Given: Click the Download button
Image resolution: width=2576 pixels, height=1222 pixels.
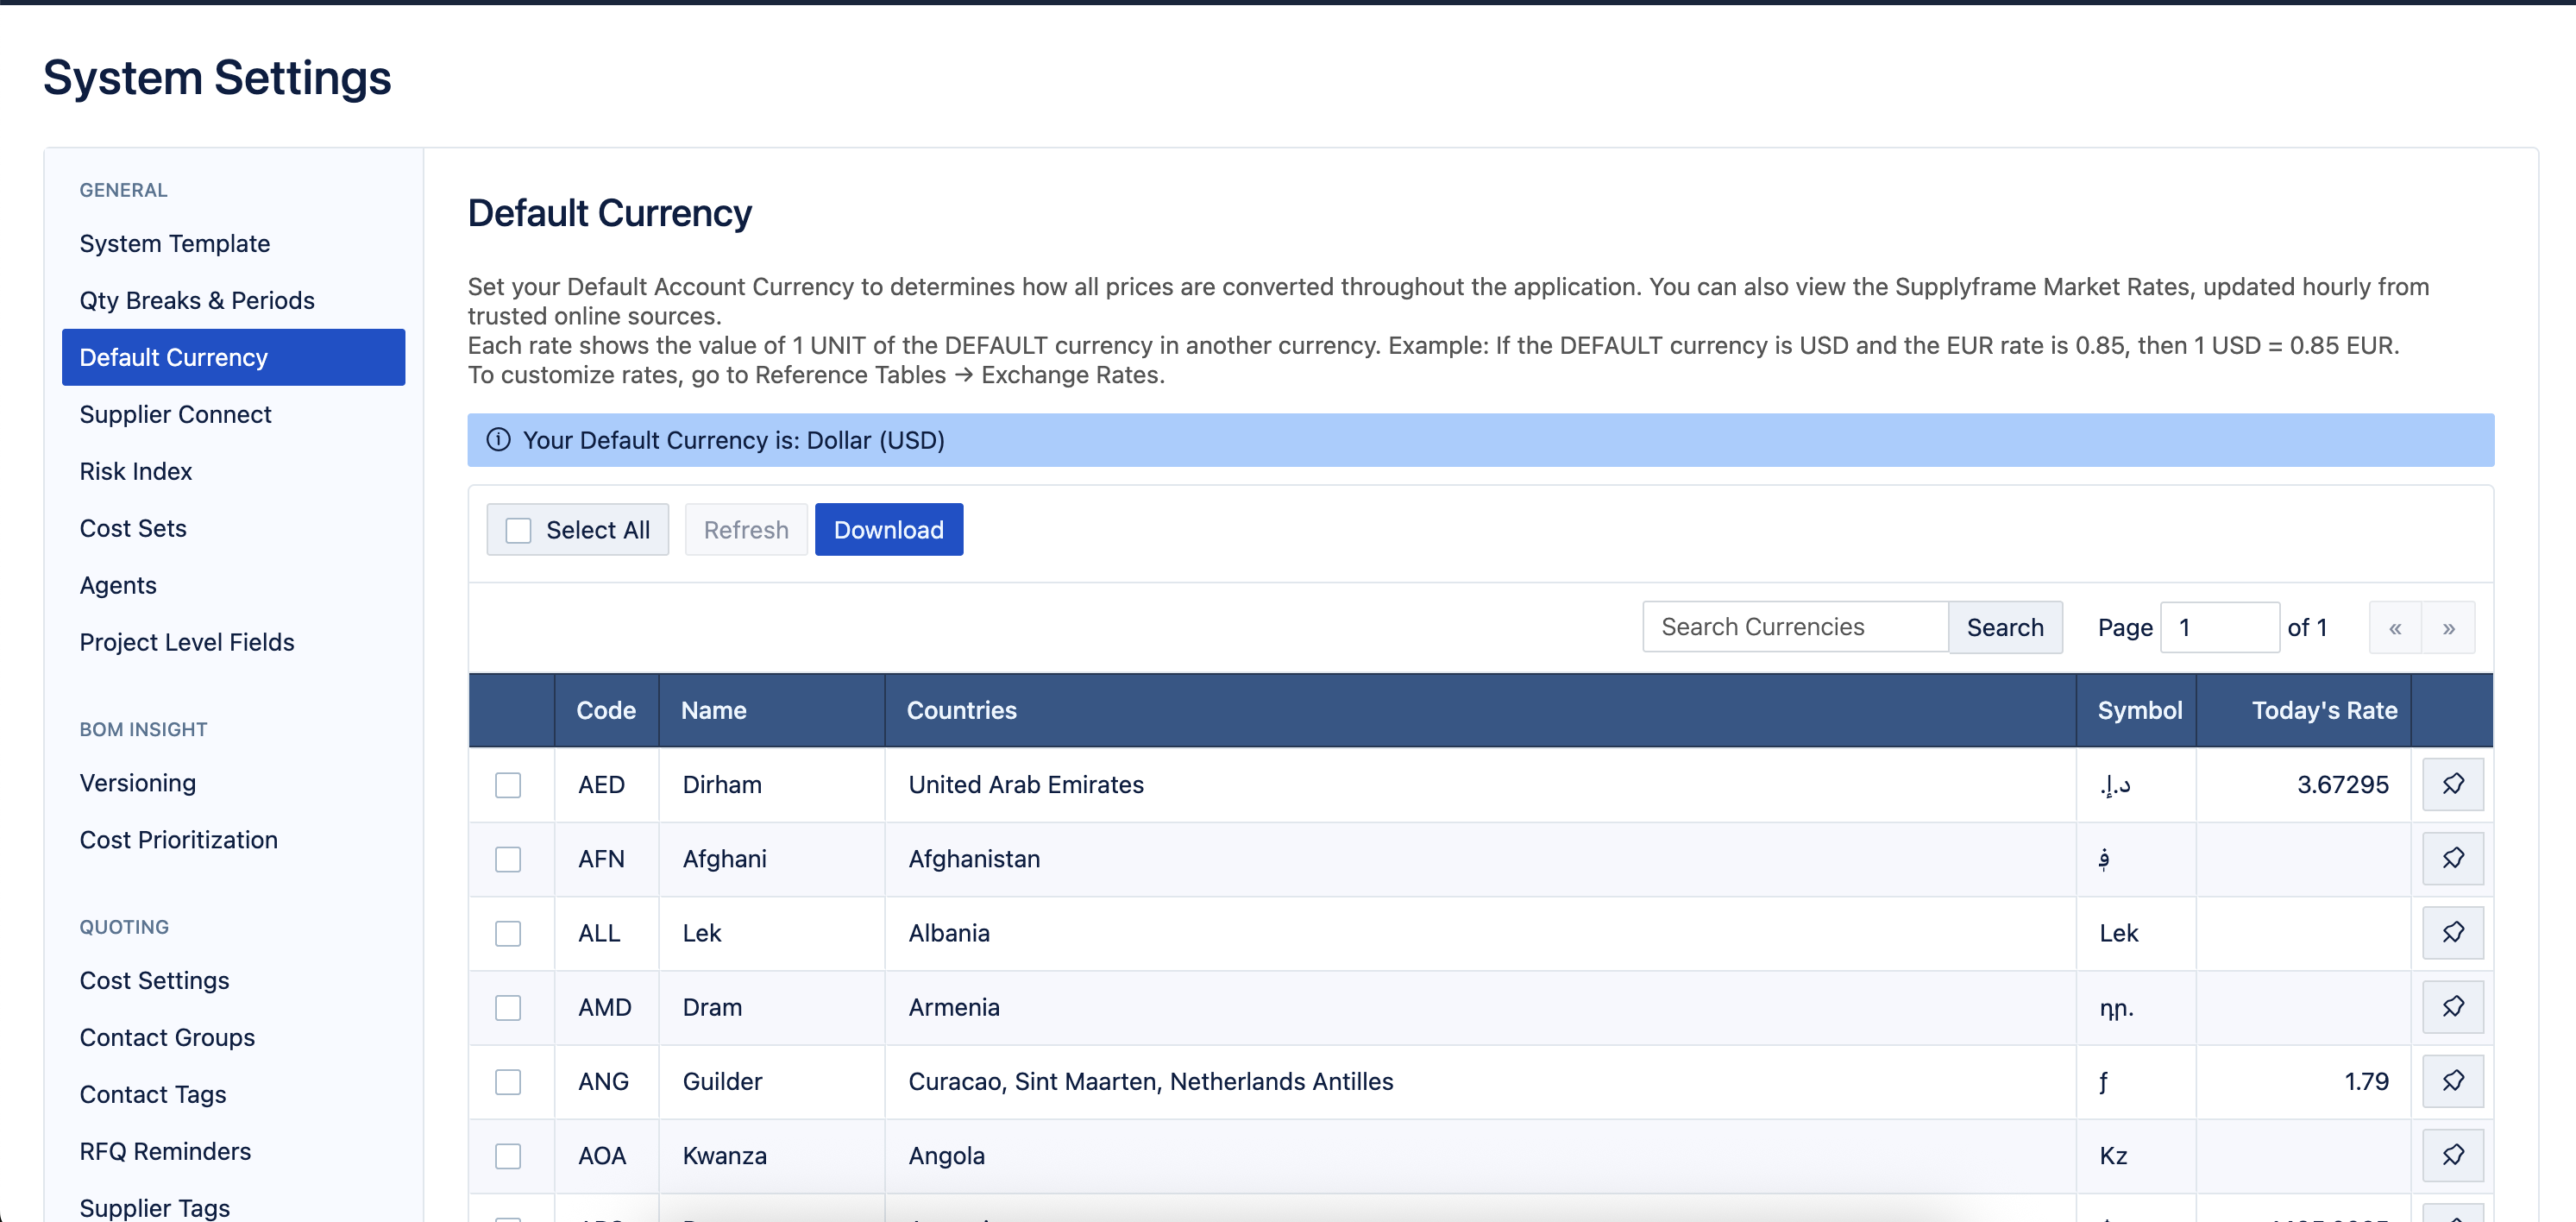Looking at the screenshot, I should [888, 530].
